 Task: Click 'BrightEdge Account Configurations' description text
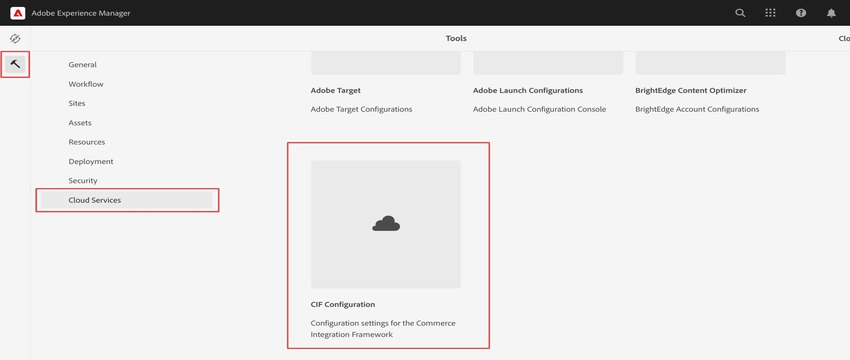(x=697, y=110)
